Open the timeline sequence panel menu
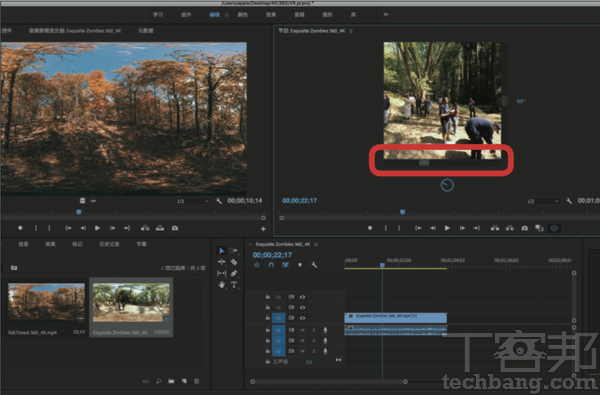Screen dimensions: 600x395 (x=316, y=244)
